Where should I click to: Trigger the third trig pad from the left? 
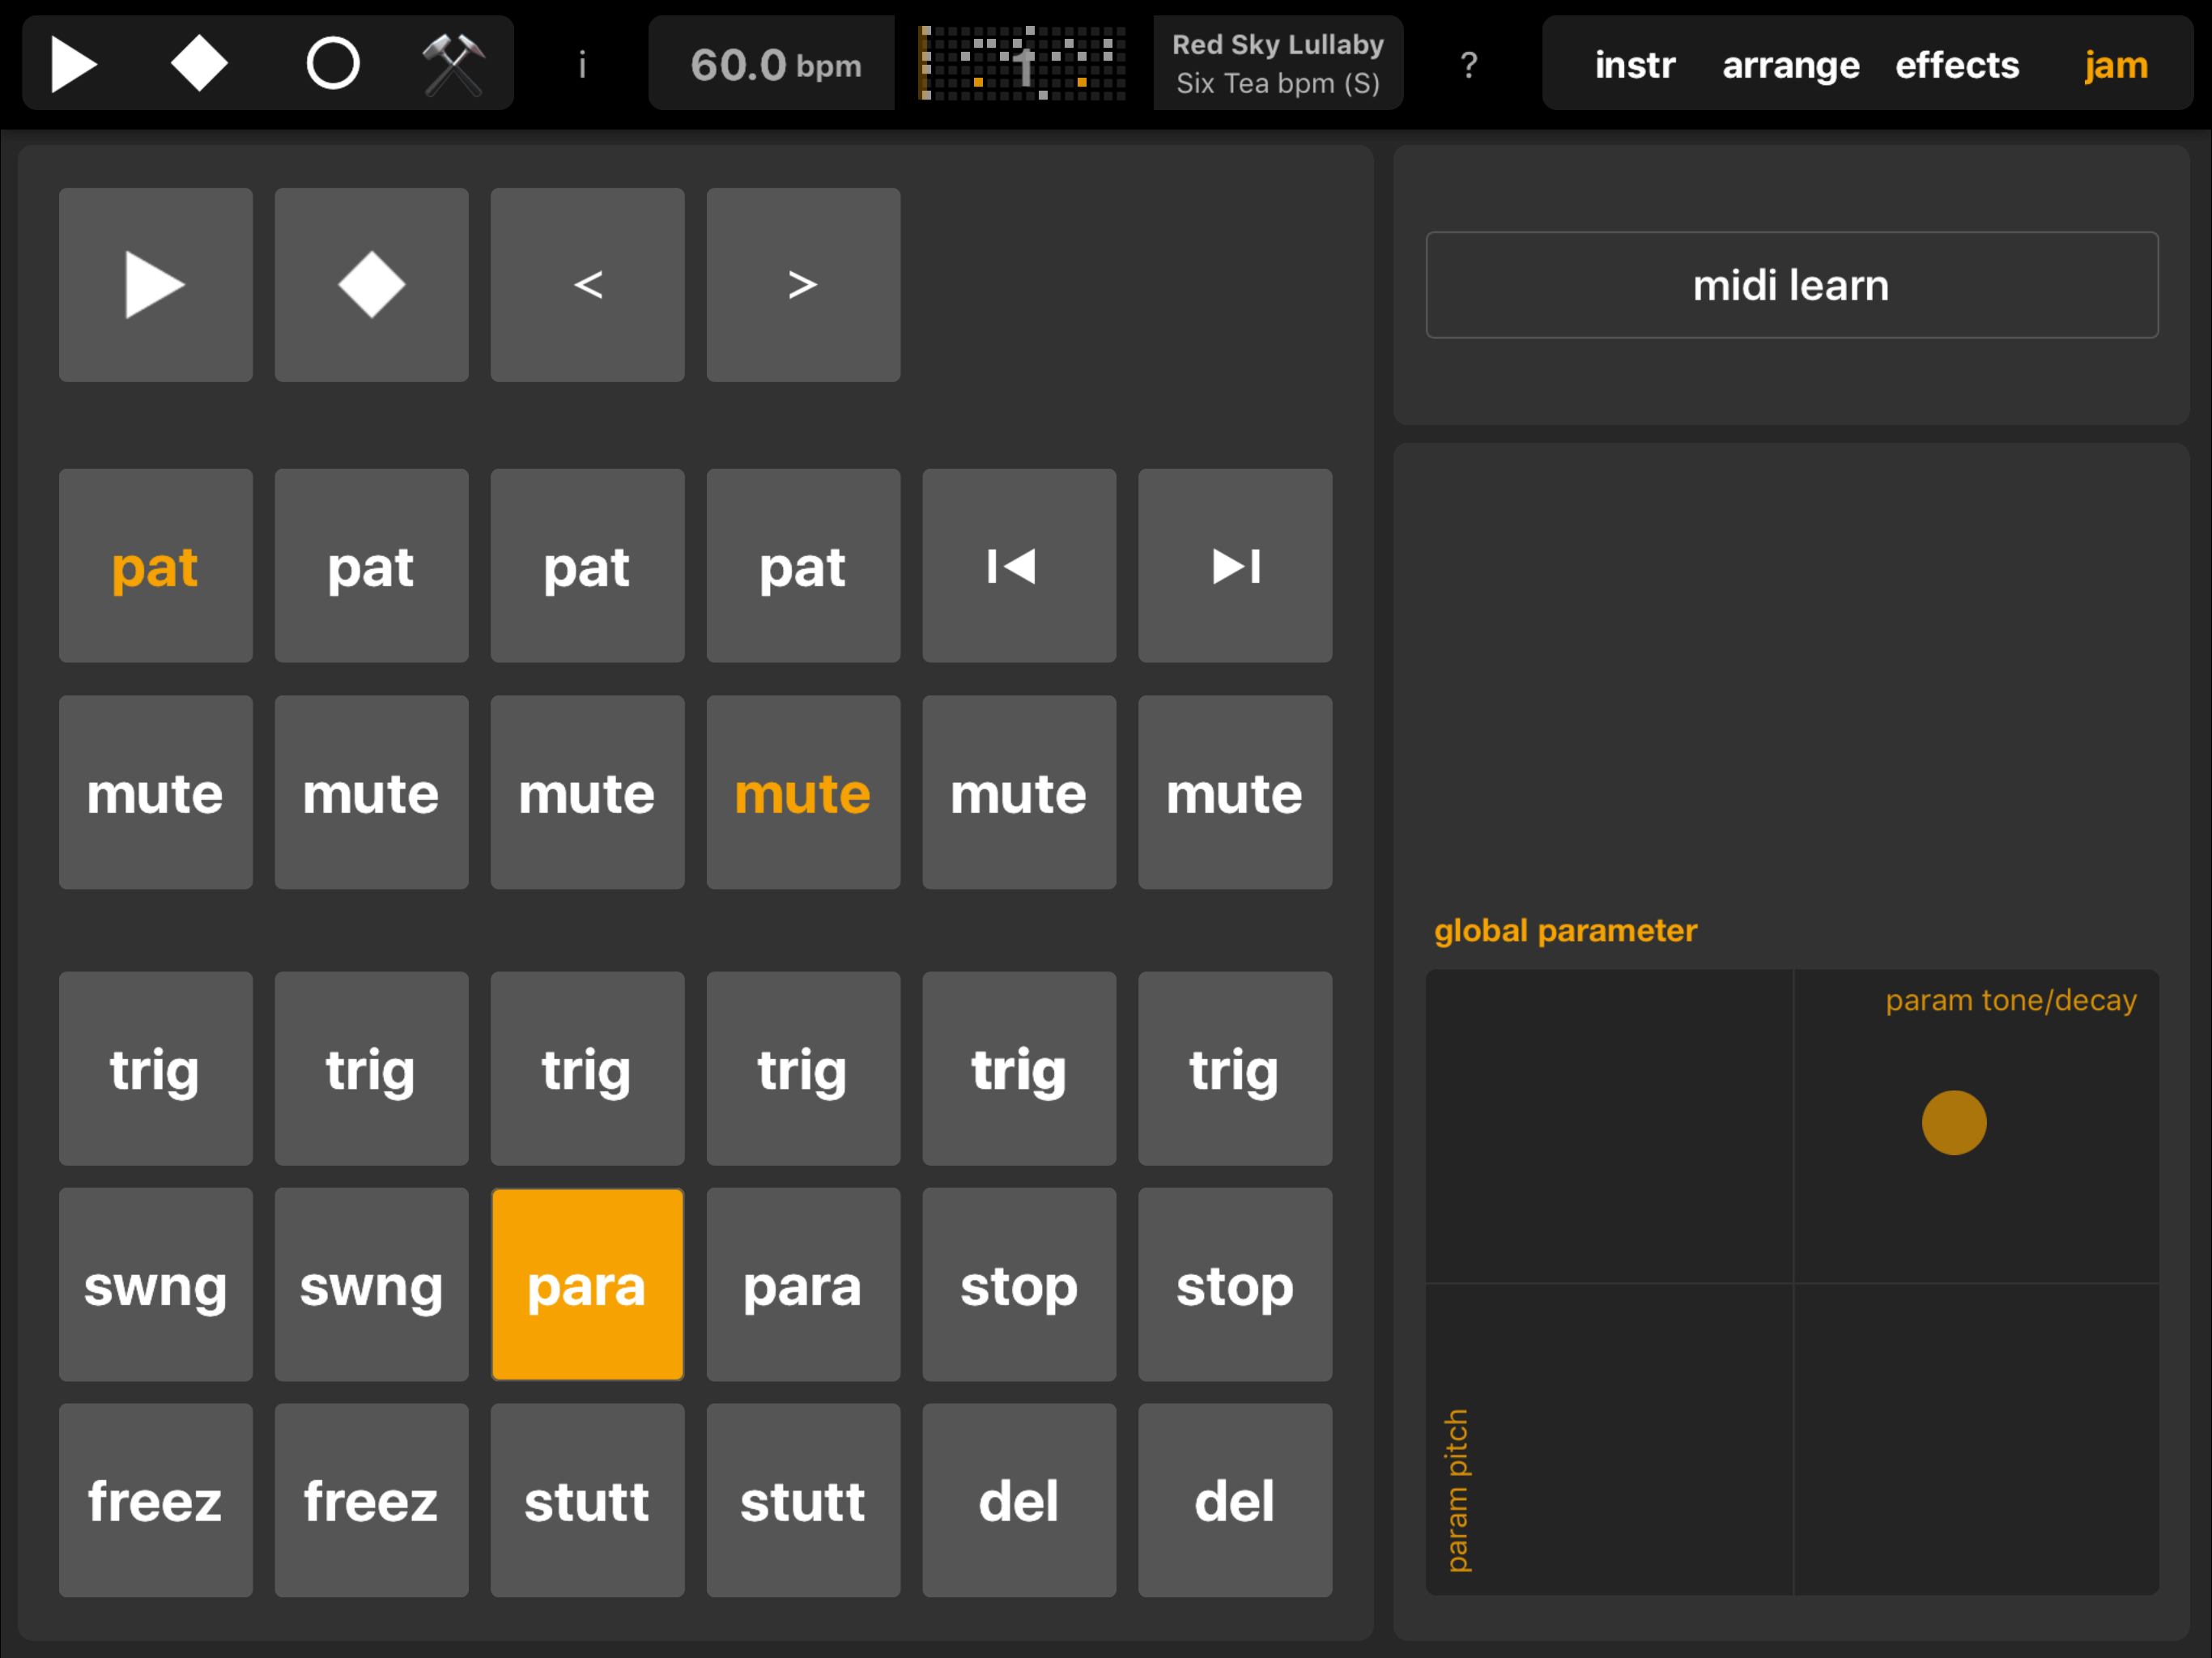[x=588, y=1069]
